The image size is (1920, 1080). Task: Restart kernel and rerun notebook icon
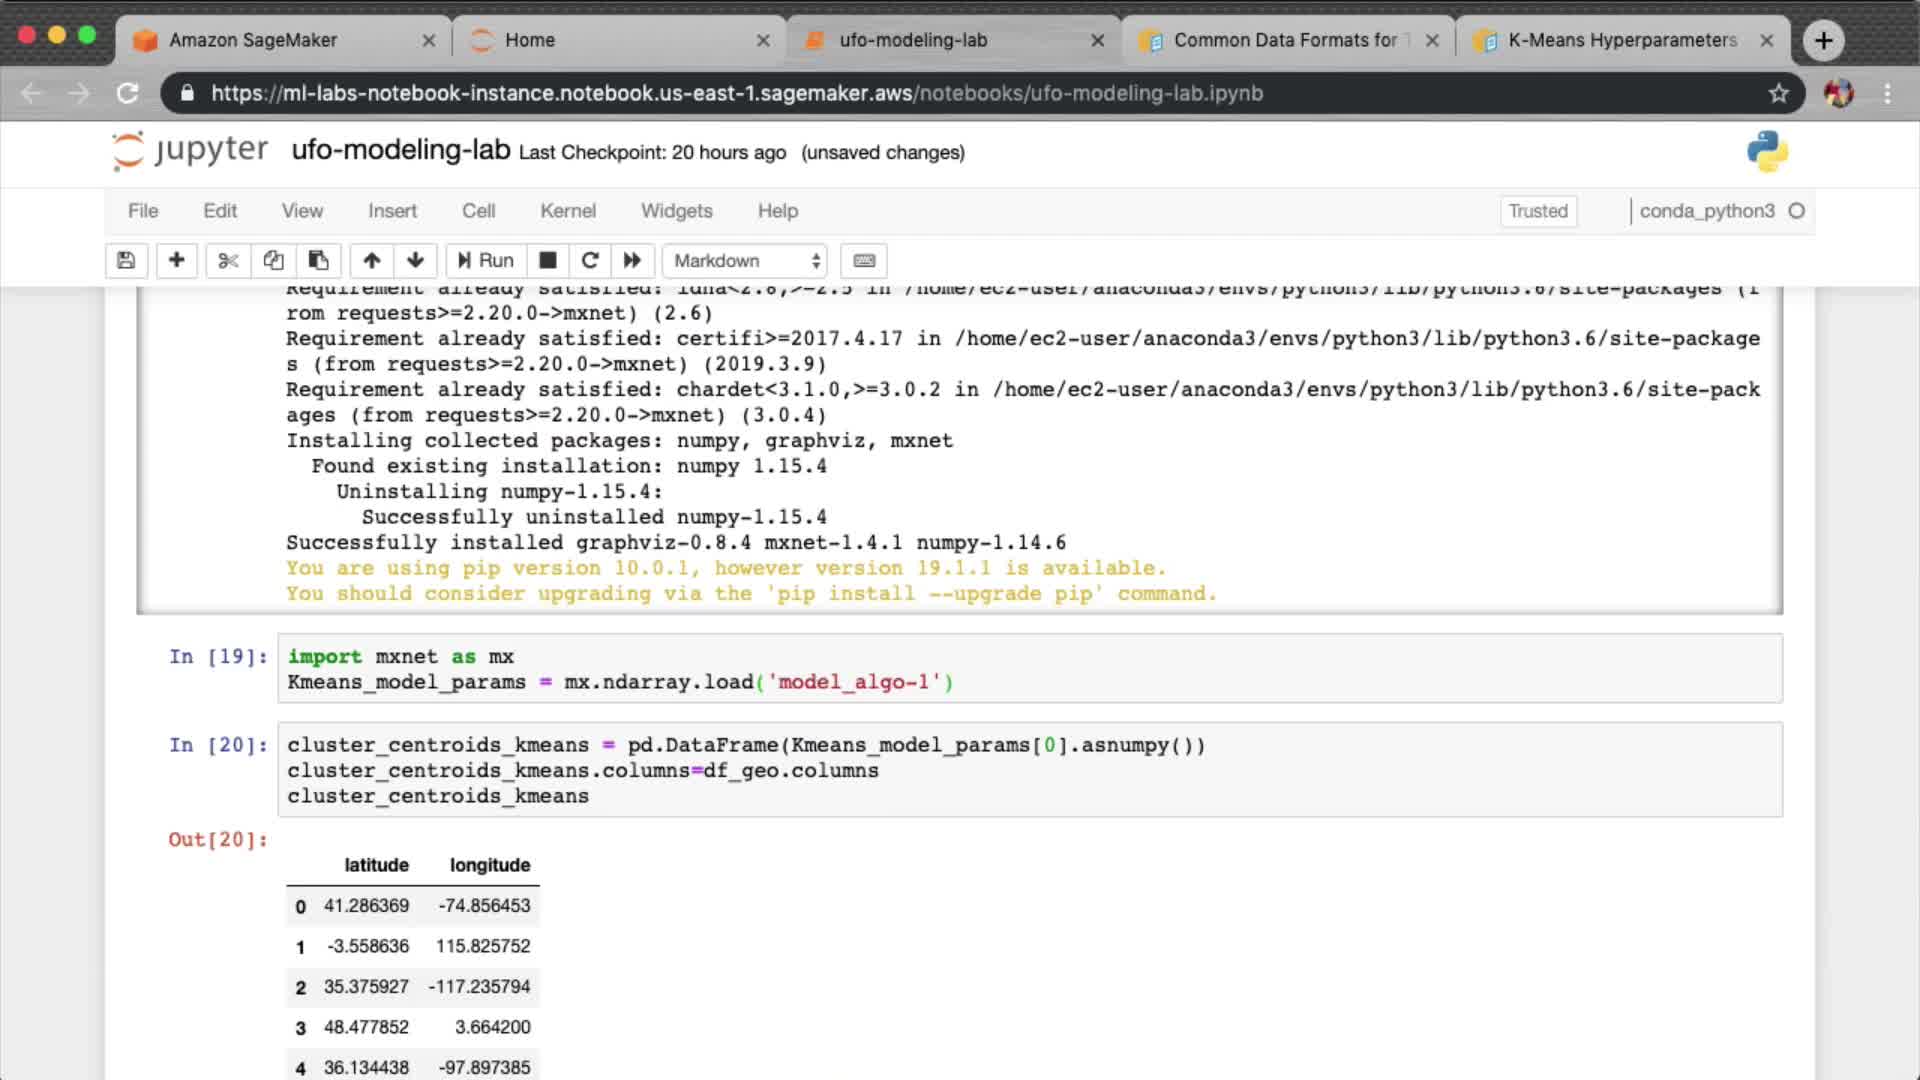(632, 261)
